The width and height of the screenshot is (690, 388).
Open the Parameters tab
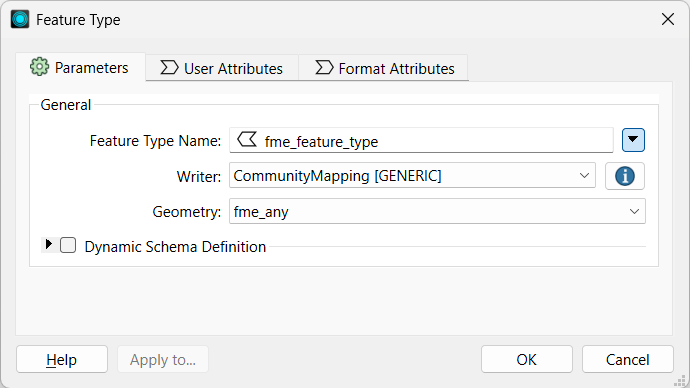(80, 67)
